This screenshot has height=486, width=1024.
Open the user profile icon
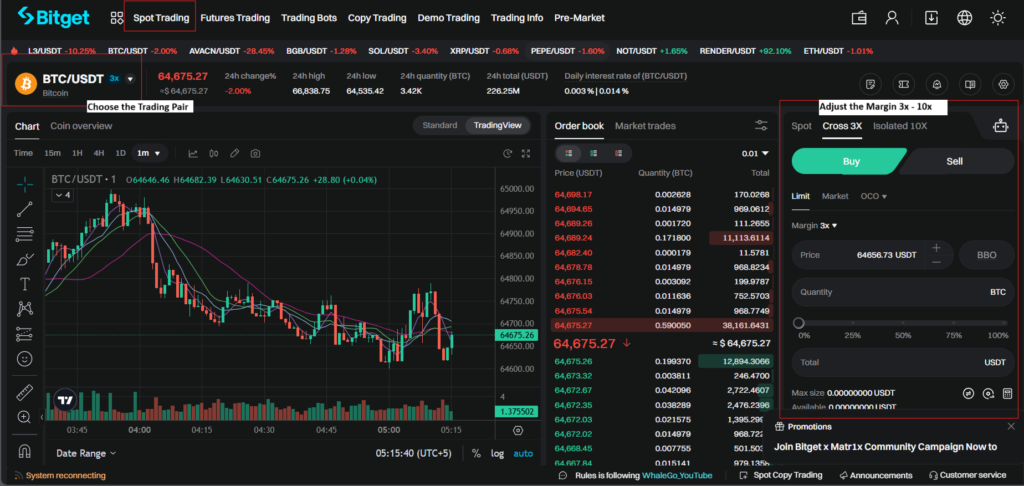pos(892,18)
